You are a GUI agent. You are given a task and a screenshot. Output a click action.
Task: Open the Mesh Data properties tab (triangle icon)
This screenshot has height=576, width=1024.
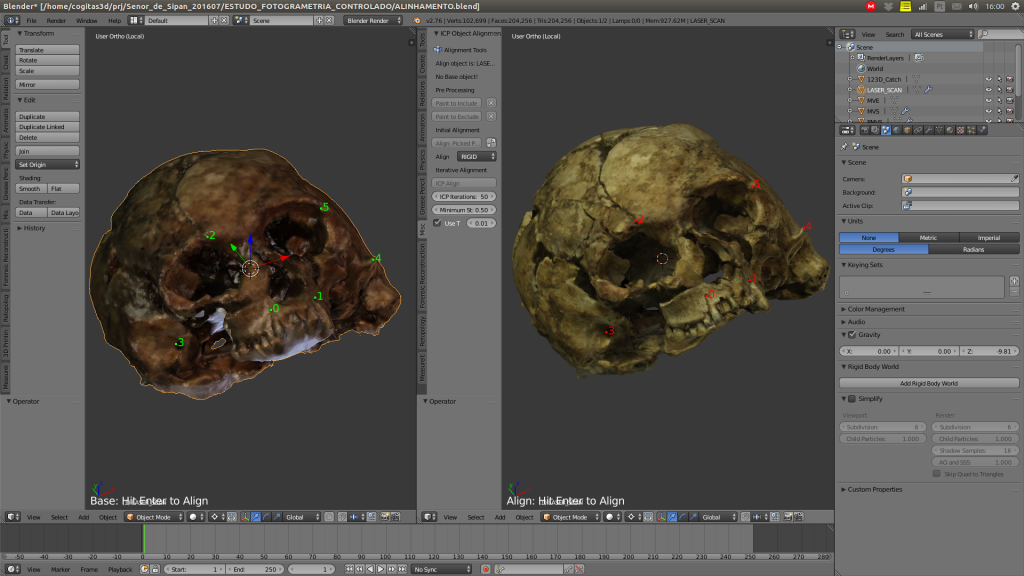tap(939, 131)
